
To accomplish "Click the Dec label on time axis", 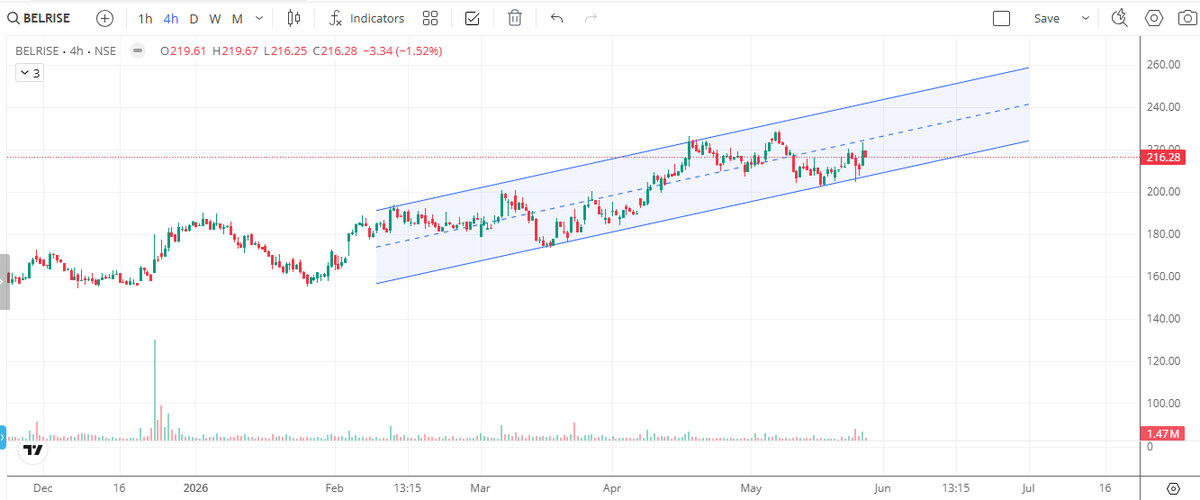I will tap(42, 488).
